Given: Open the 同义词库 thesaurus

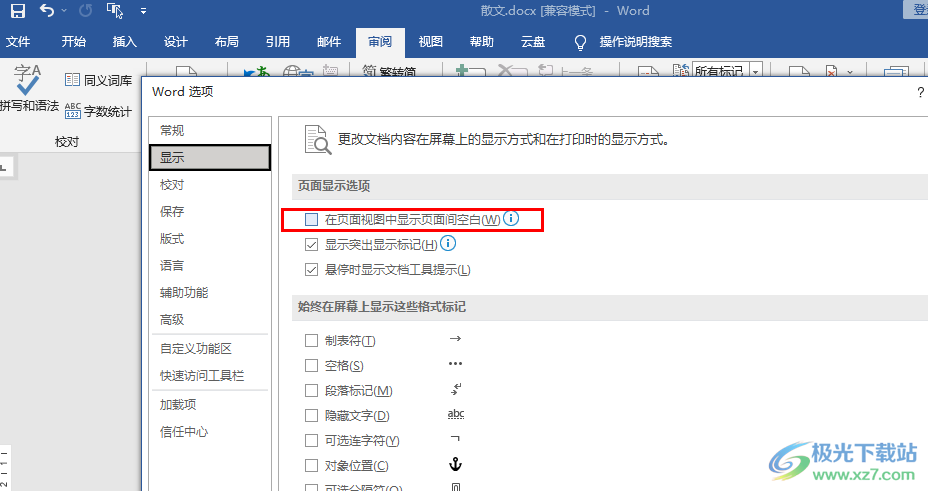Looking at the screenshot, I should tap(98, 80).
